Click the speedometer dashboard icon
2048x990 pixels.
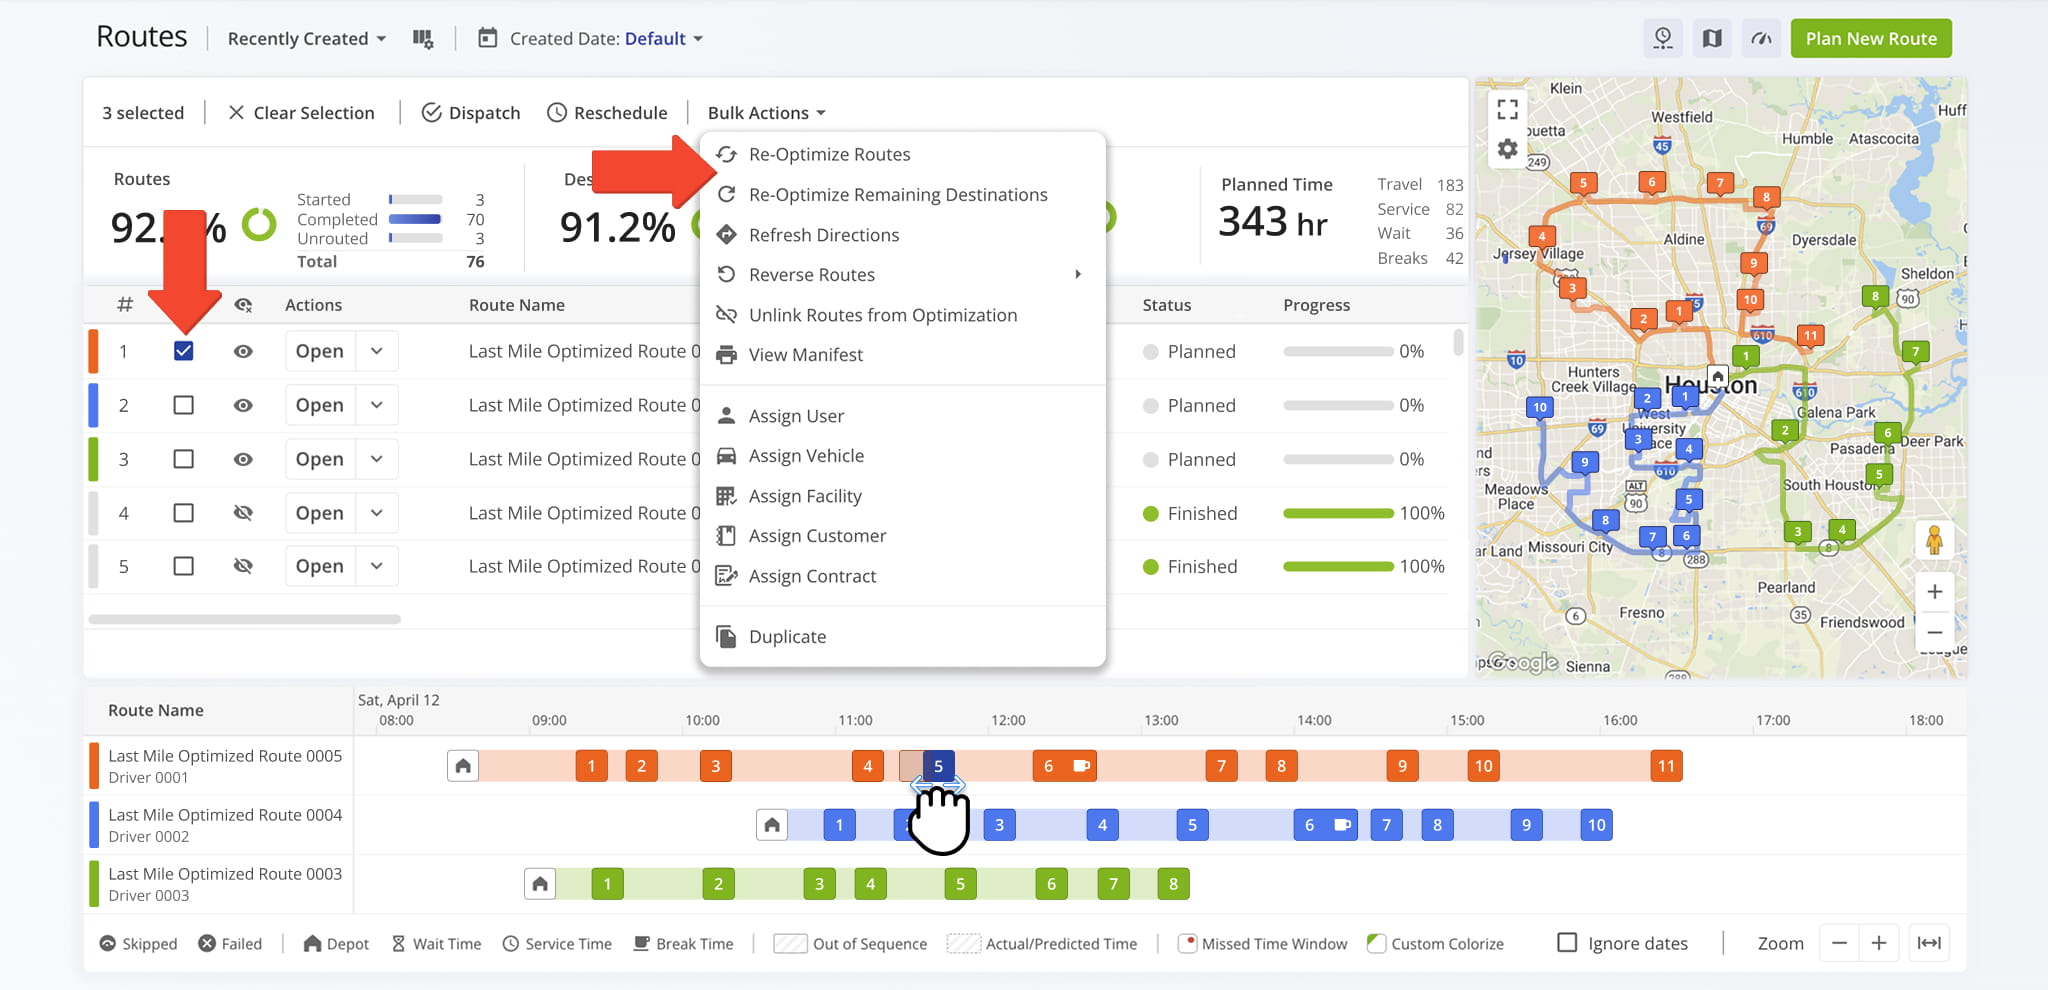[1760, 37]
